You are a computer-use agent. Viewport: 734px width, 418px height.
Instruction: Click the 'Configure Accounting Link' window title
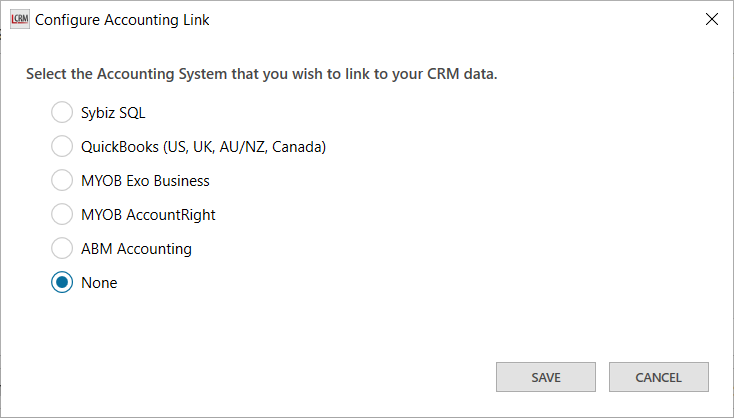122,19
